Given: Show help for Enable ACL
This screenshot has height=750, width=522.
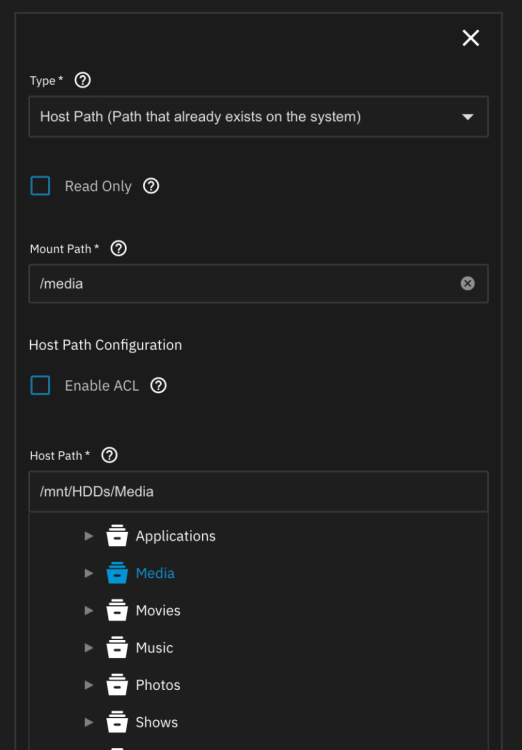Looking at the screenshot, I should click(158, 386).
